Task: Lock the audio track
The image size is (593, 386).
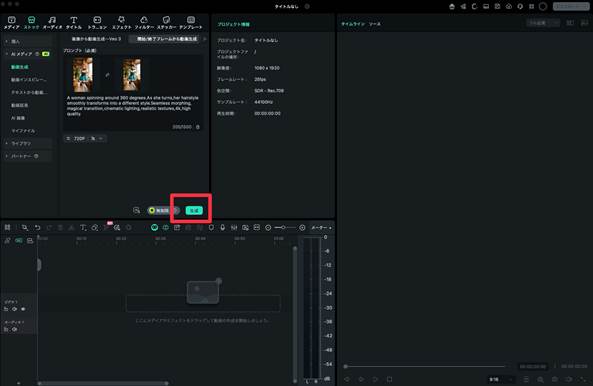Action: coord(6,329)
